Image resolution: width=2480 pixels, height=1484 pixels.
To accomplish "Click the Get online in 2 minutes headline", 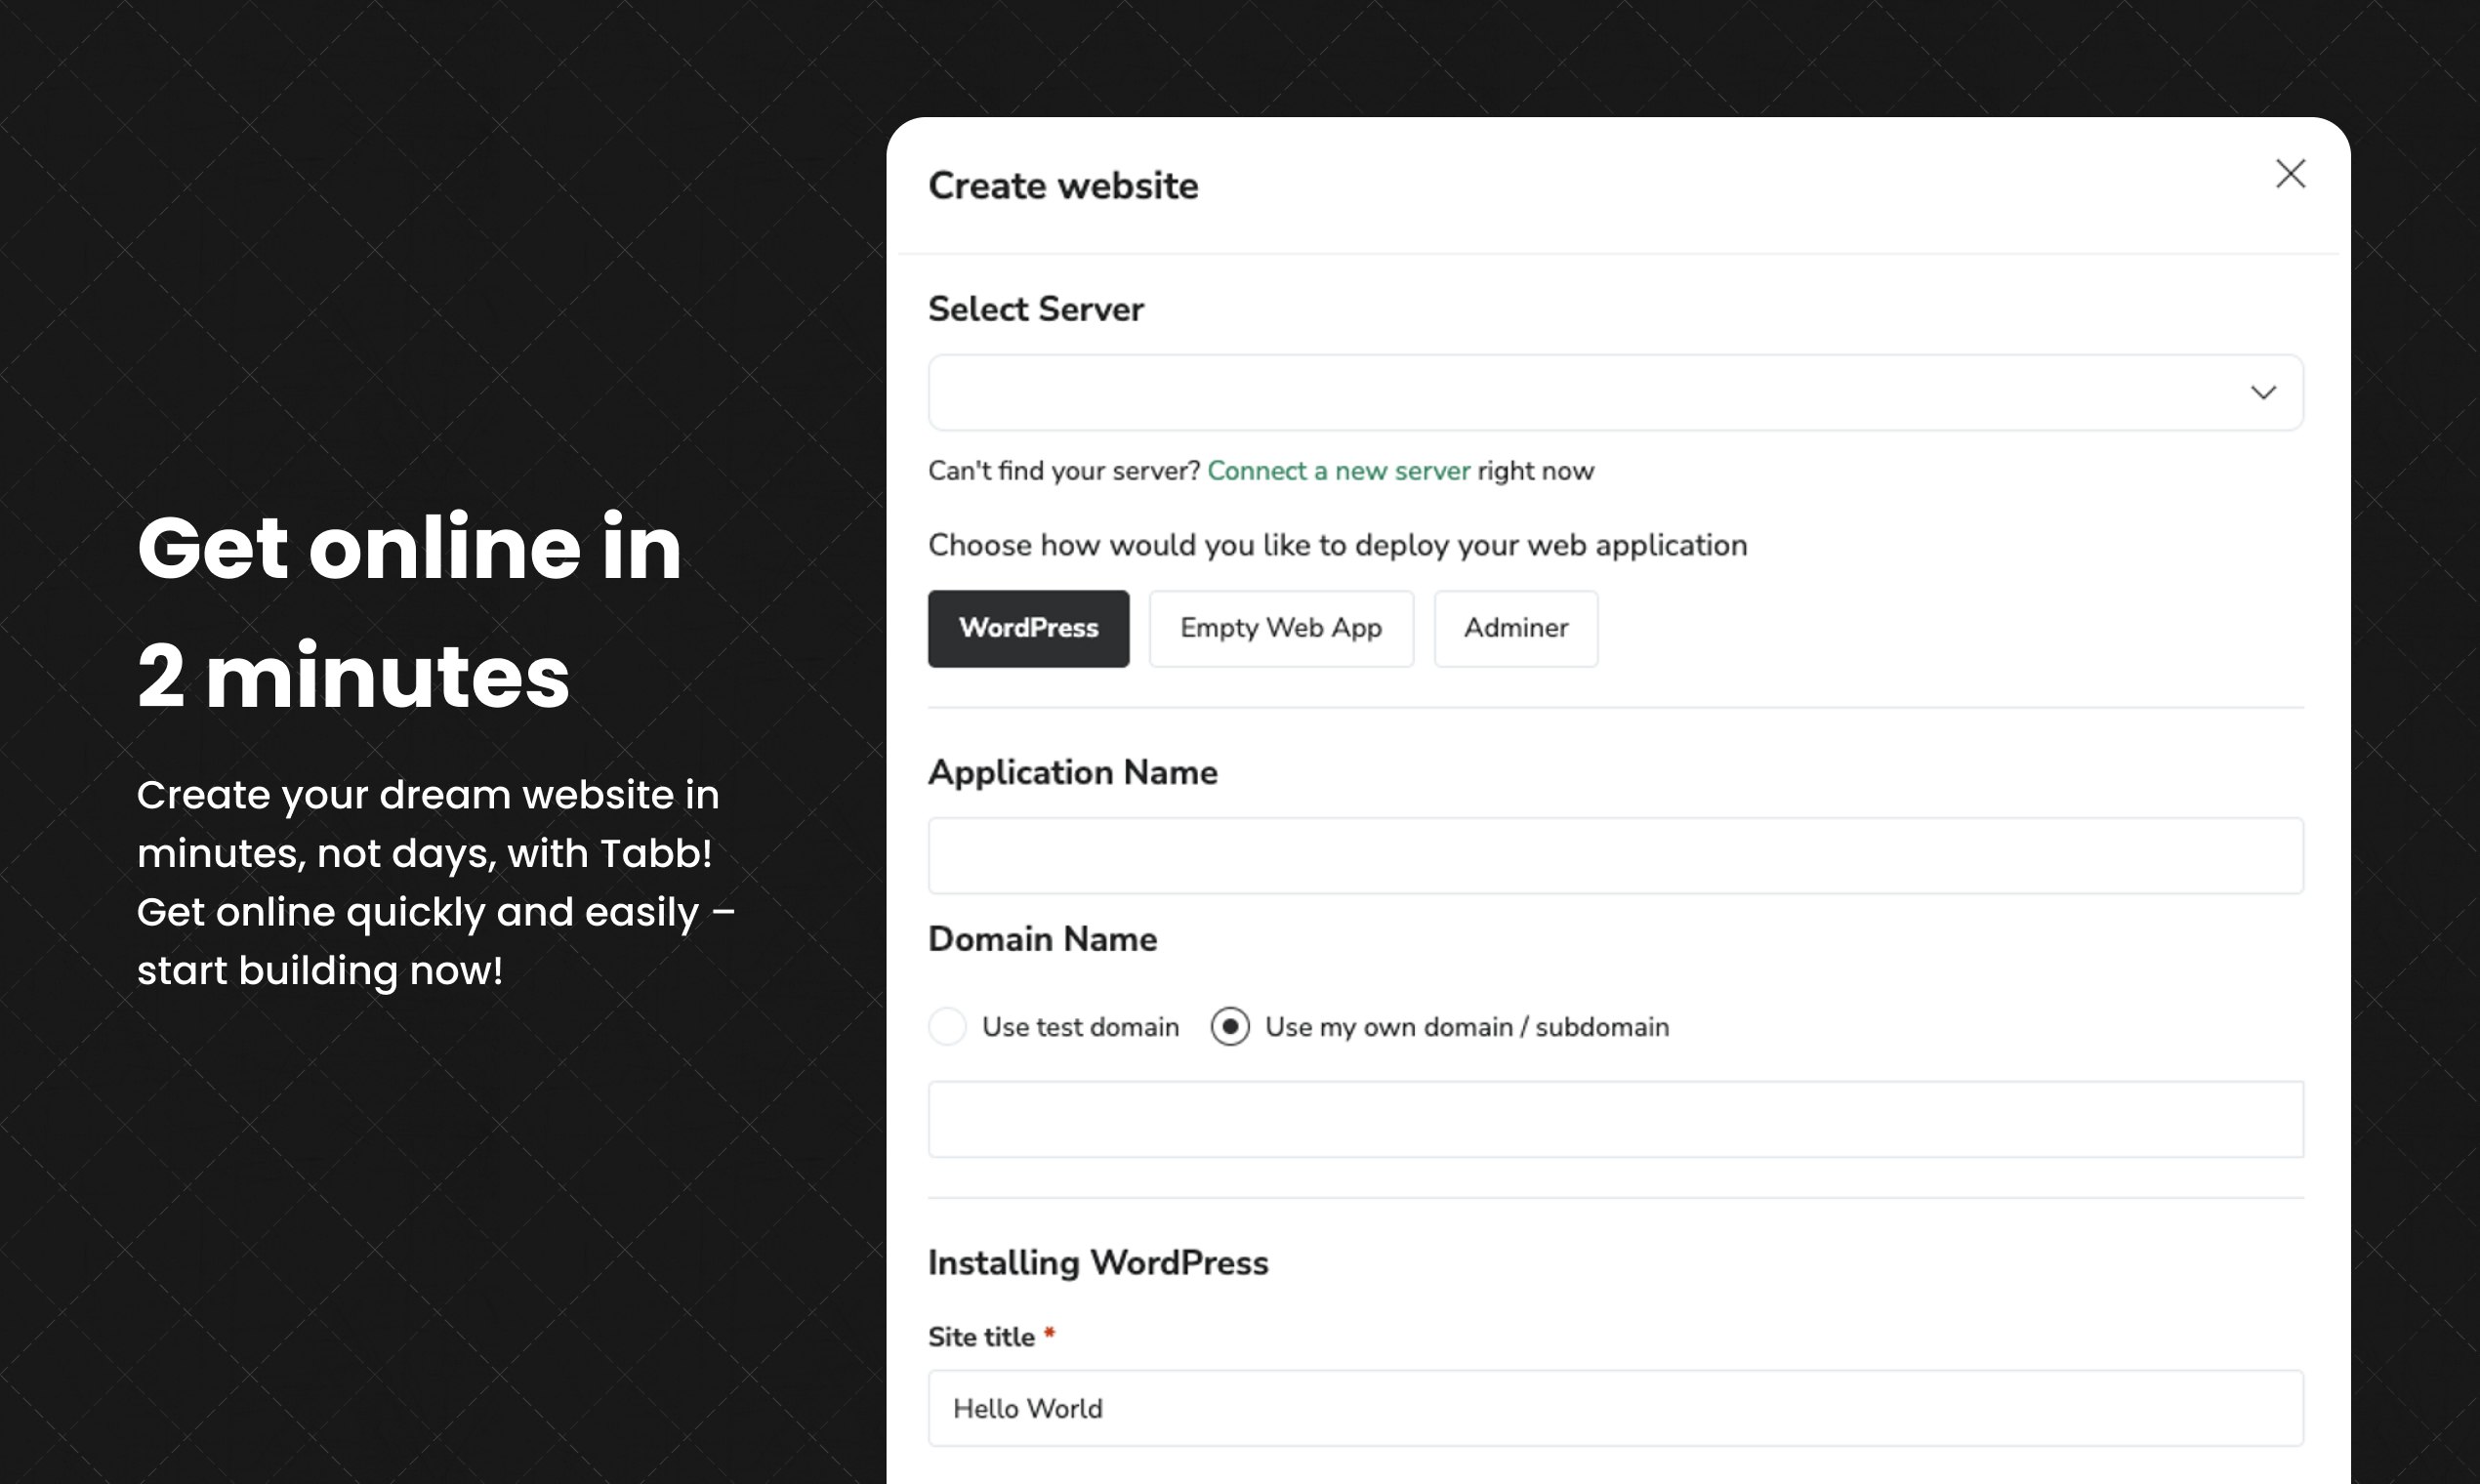I will 409,611.
